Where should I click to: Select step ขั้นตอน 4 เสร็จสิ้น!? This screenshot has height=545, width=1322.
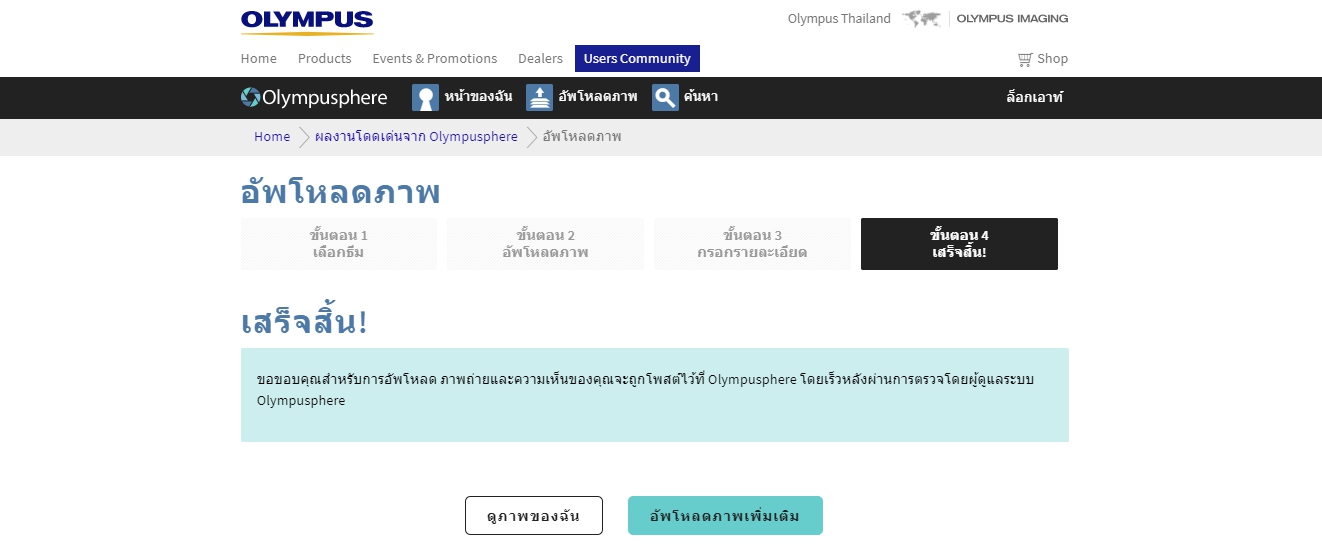pos(959,244)
